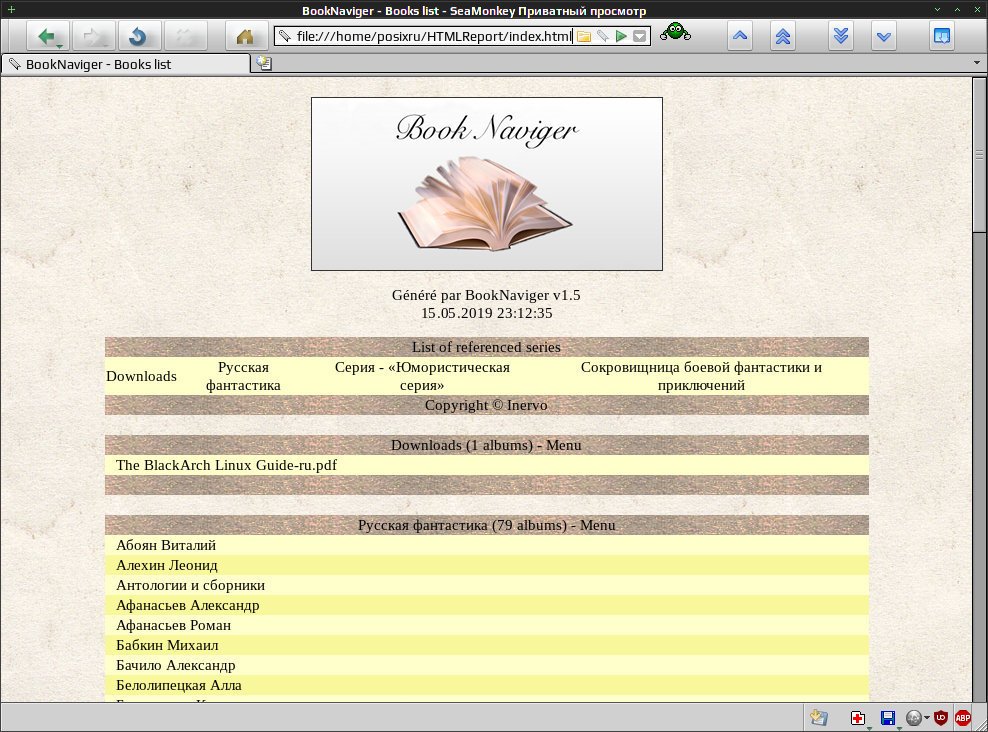Click the vertical scrollbar thumb
Screen dimensions: 988x732
point(979,154)
